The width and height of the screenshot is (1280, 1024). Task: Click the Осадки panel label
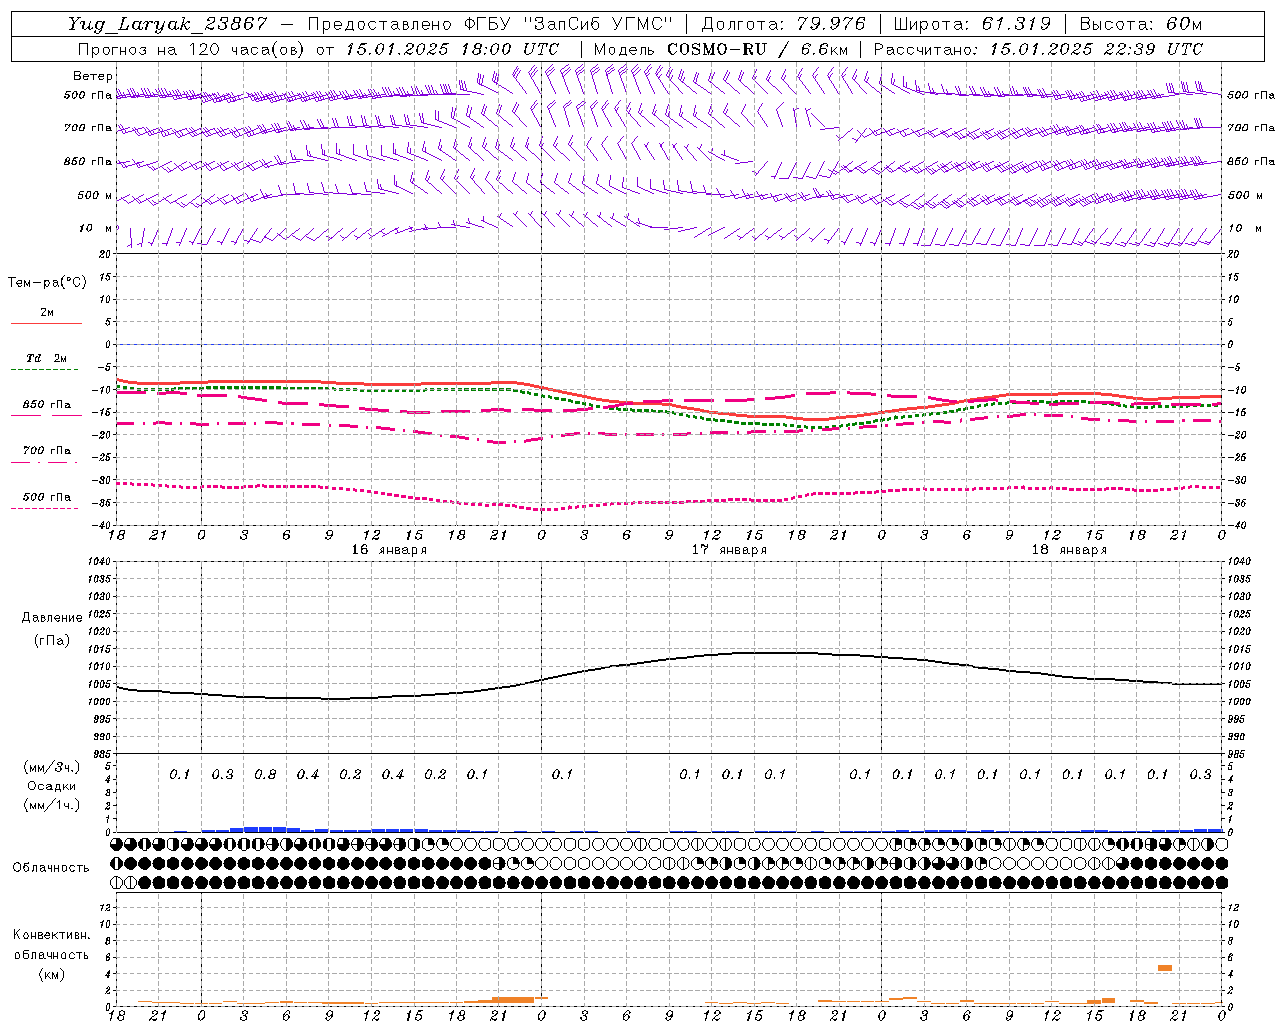[x=51, y=786]
